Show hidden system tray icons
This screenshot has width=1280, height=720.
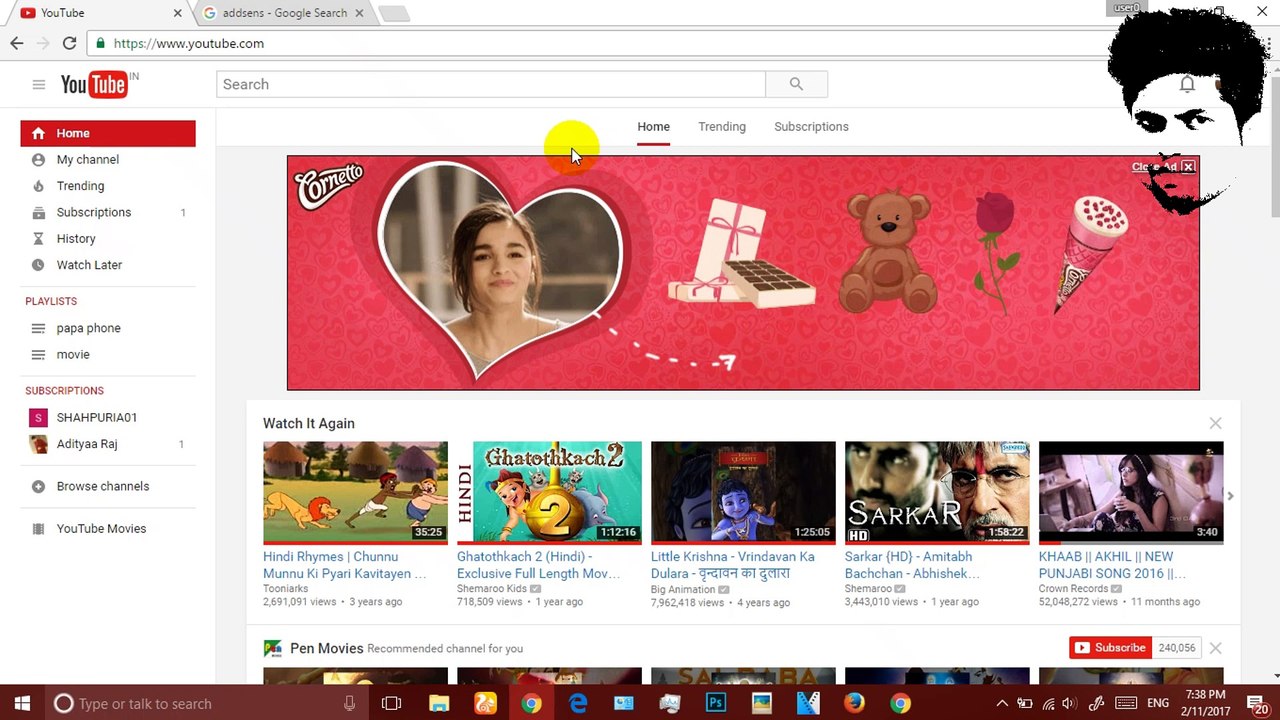pyautogui.click(x=1002, y=704)
